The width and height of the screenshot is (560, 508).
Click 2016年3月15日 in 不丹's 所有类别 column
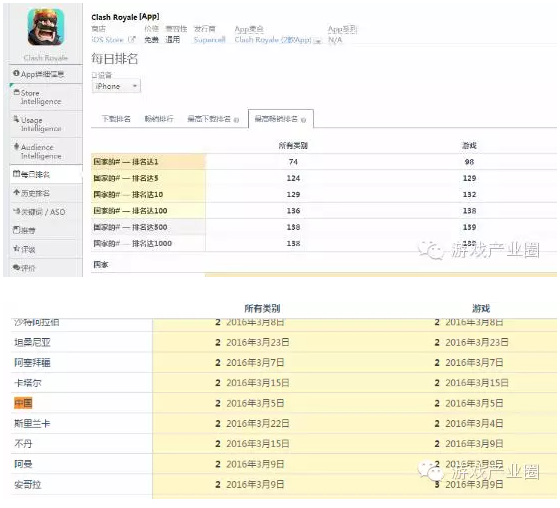click(258, 444)
